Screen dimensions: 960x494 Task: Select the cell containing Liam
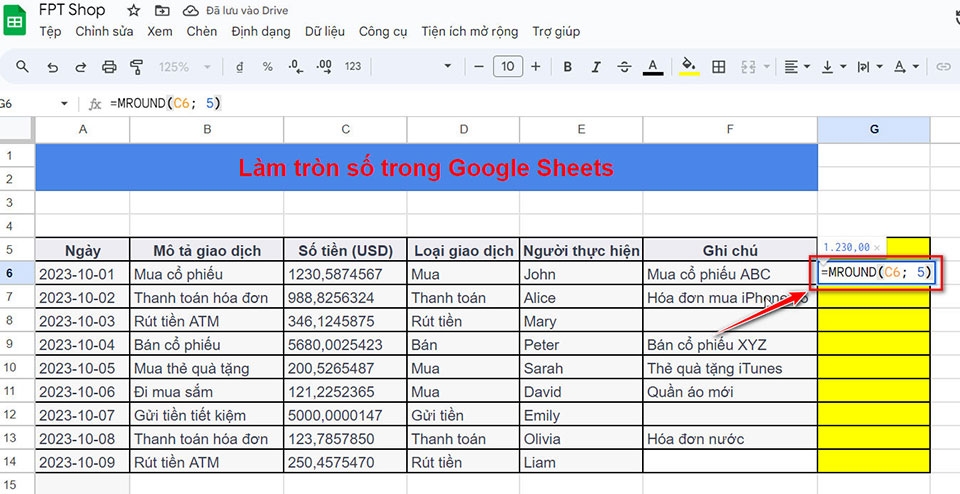[581, 462]
